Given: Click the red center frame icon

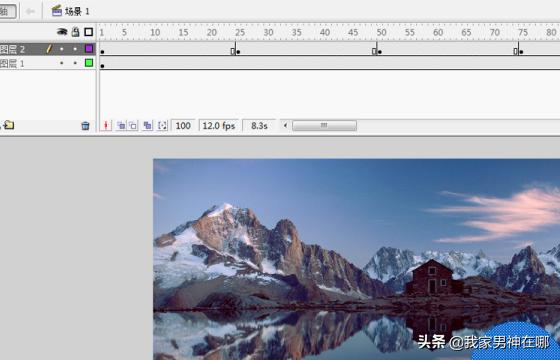Looking at the screenshot, I should coord(106,125).
